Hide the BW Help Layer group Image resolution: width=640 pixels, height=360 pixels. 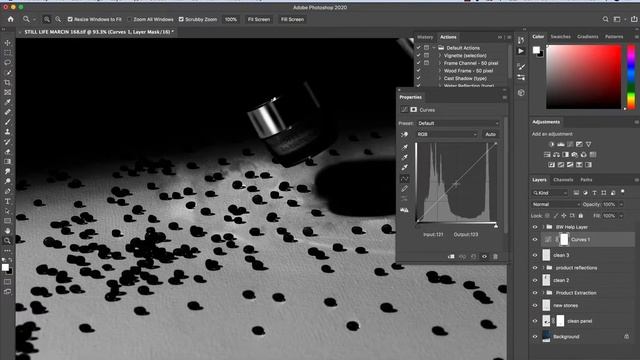pos(535,227)
